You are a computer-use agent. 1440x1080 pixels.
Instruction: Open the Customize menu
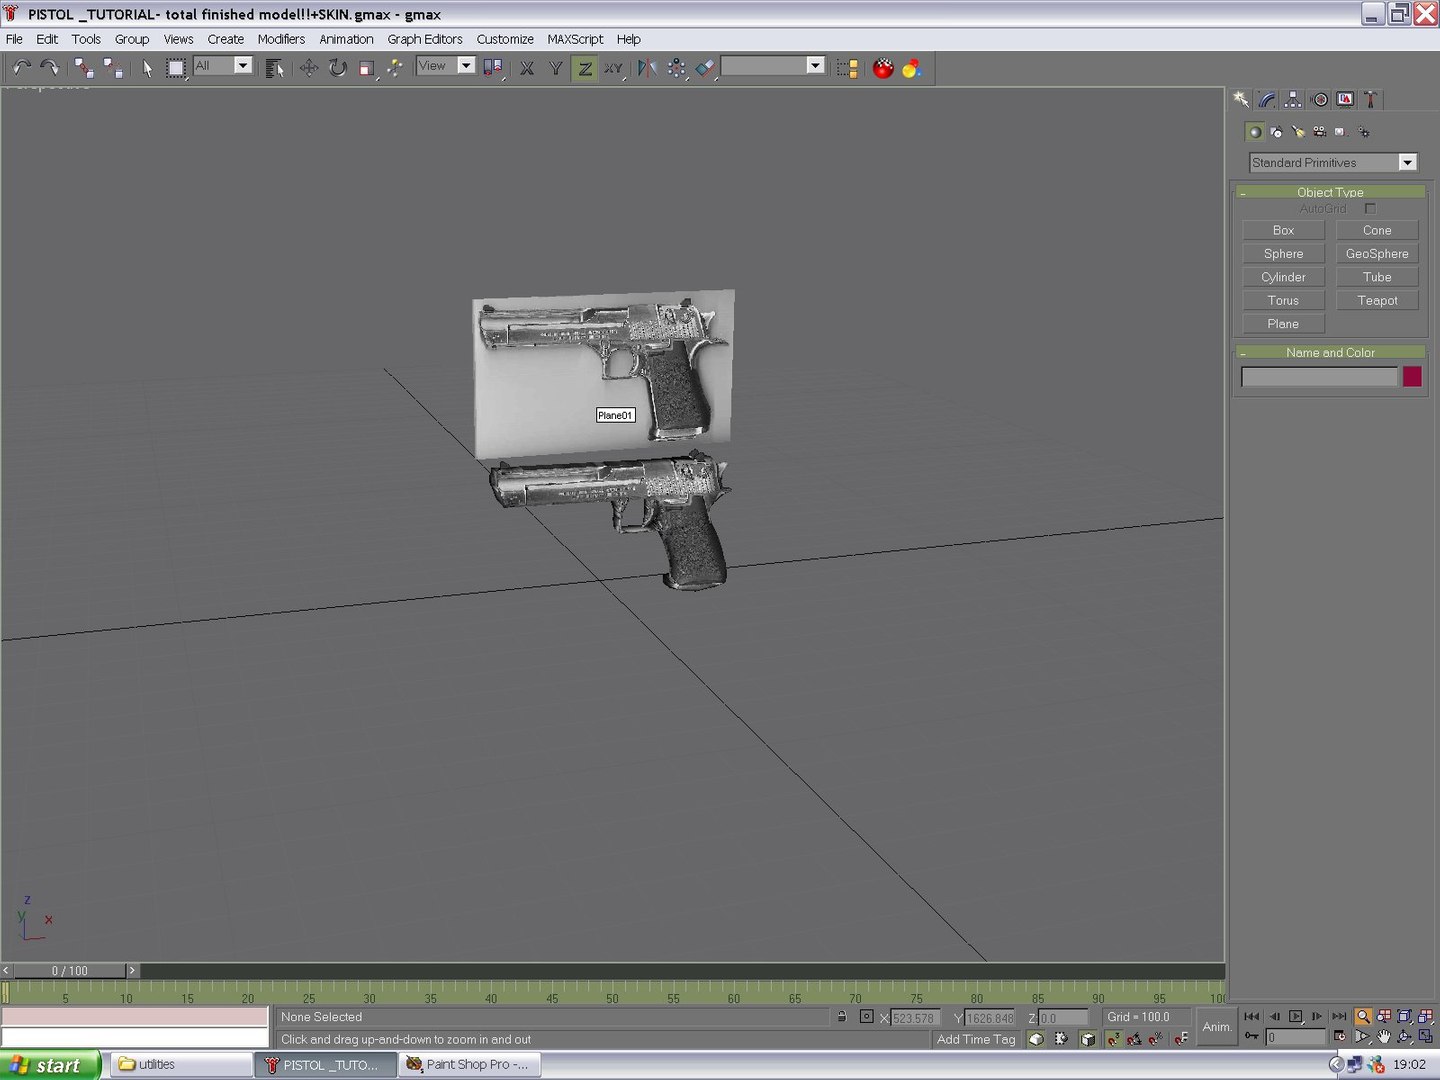click(505, 39)
